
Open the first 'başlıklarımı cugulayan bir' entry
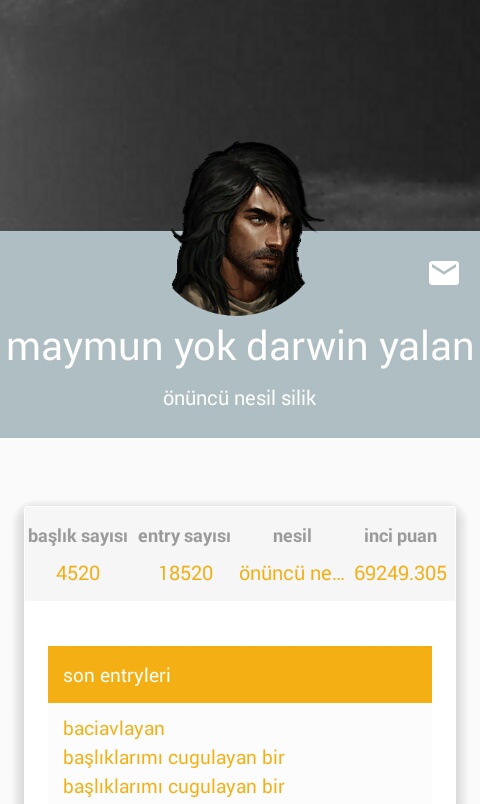pos(174,758)
